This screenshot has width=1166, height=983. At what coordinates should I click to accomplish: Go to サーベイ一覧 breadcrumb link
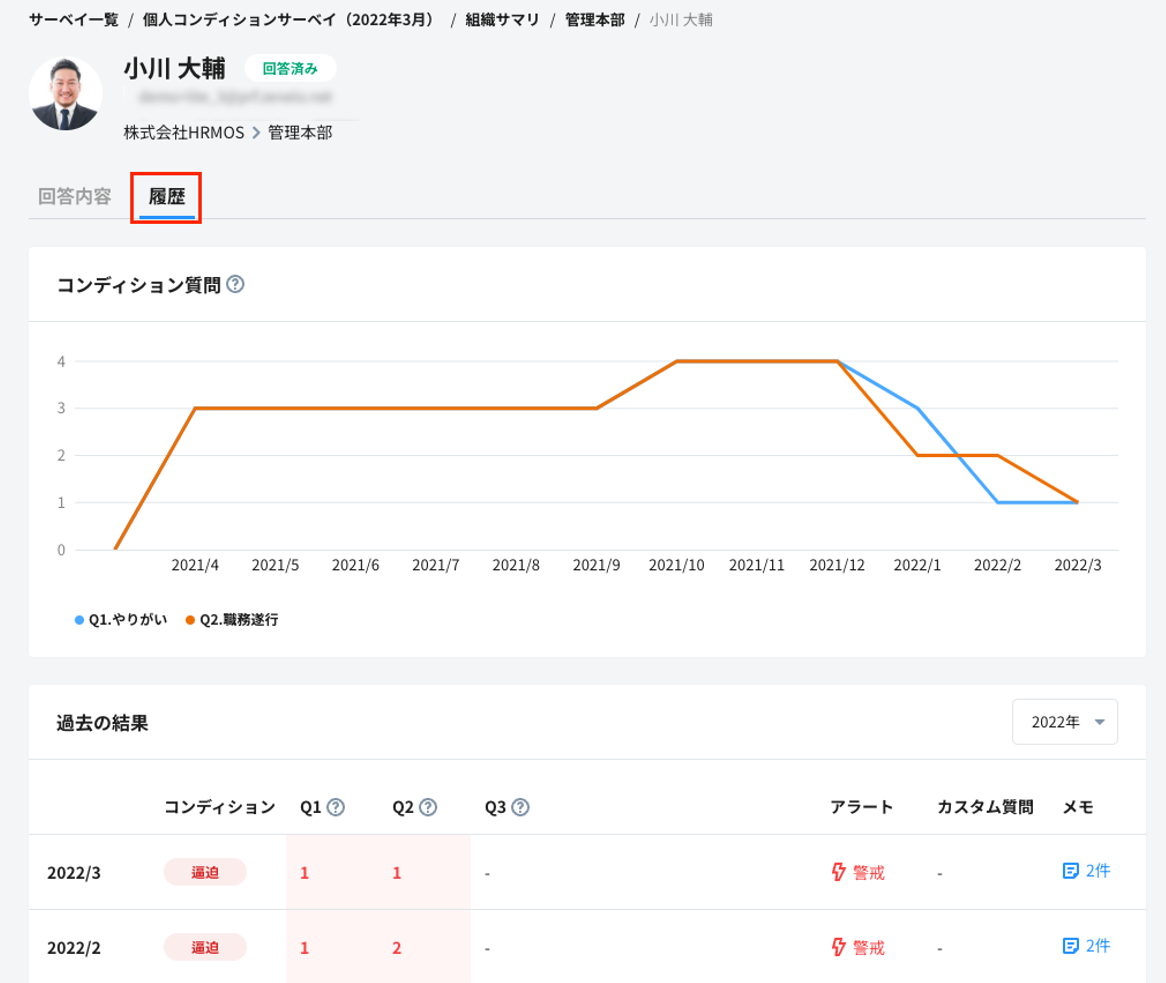74,20
